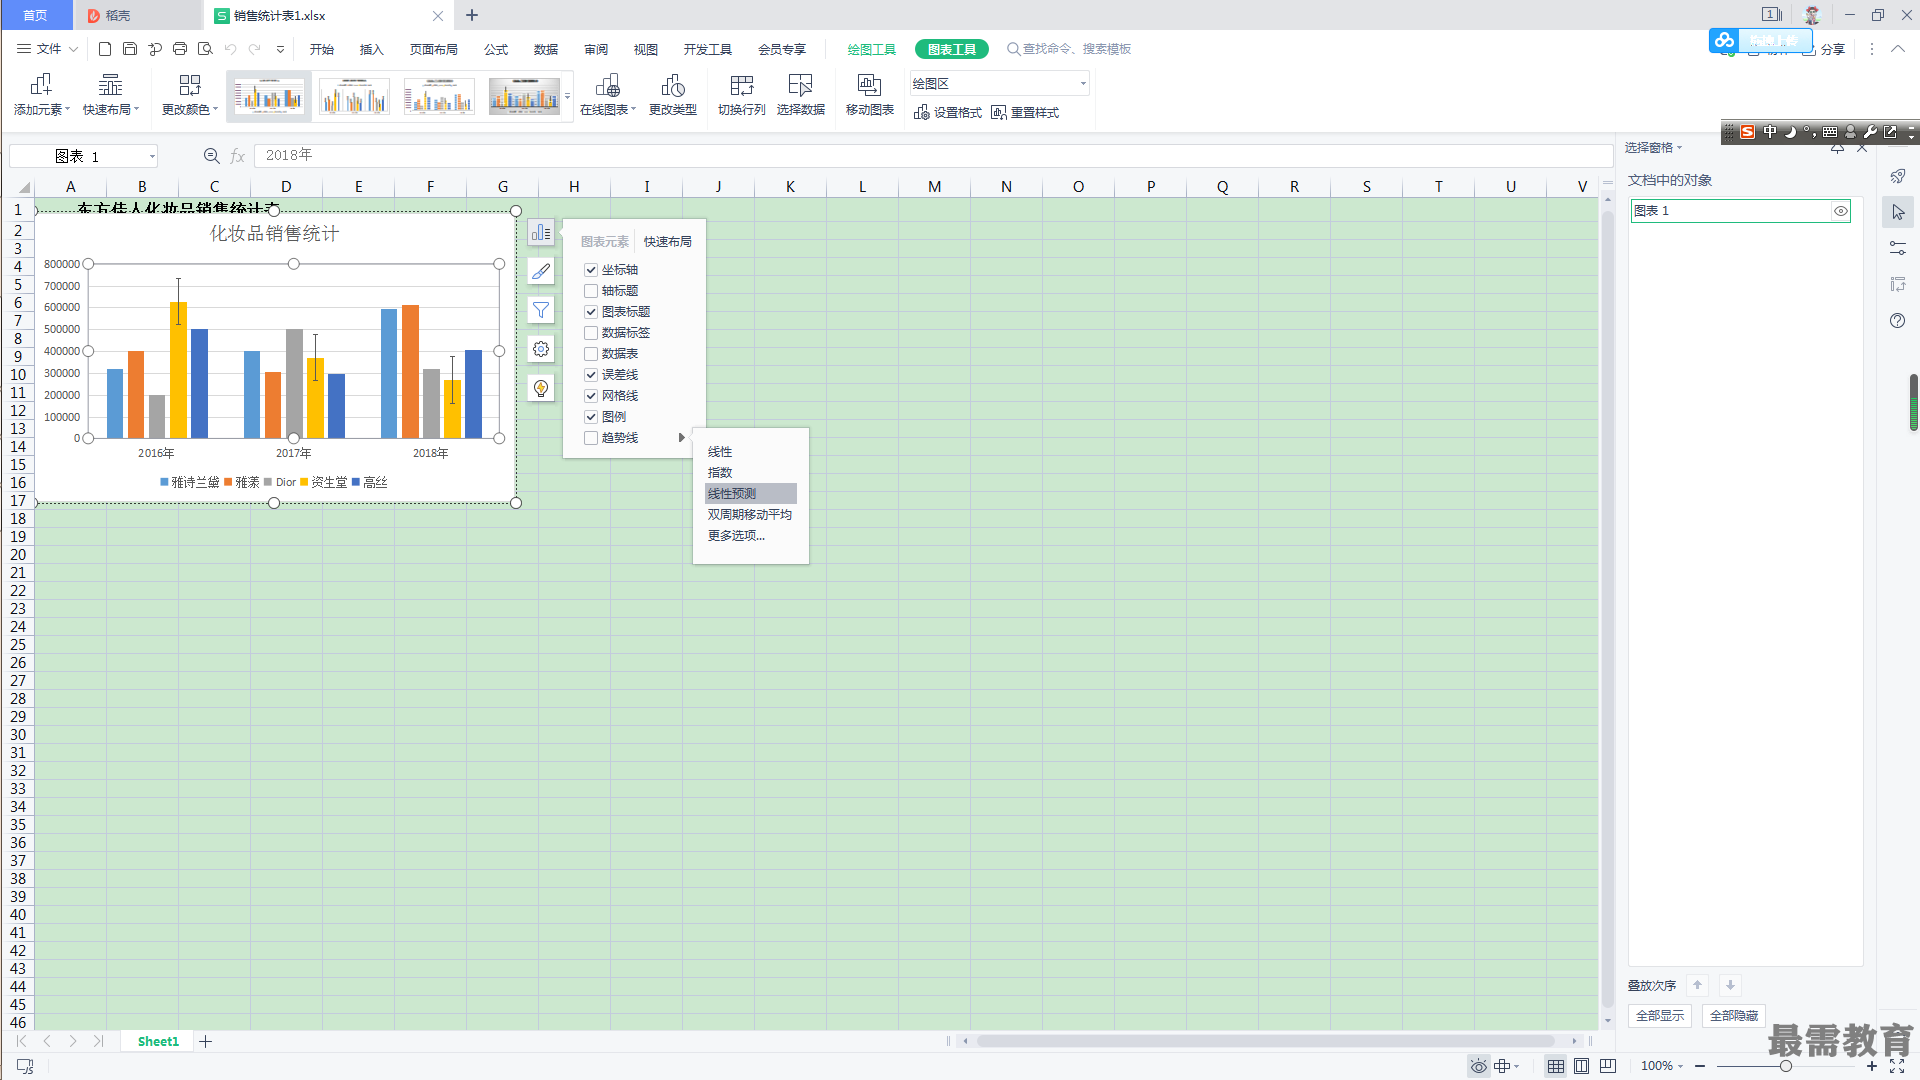Open the 插入 insert ribbon tab

point(371,49)
